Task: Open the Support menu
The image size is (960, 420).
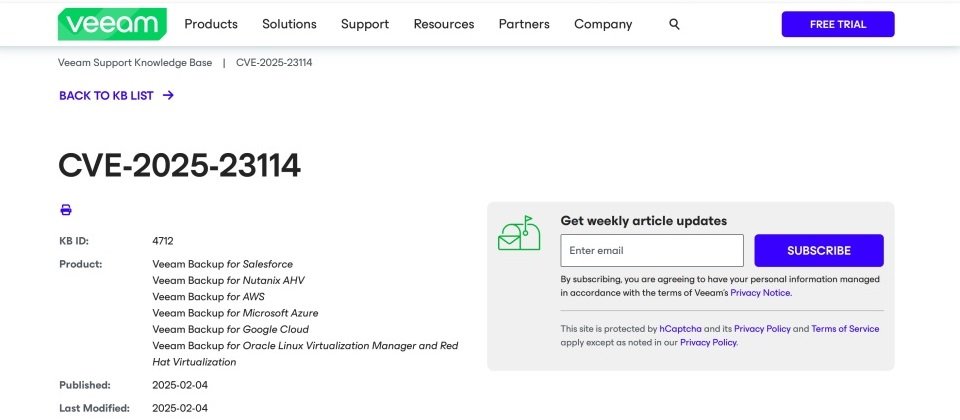Action: pyautogui.click(x=365, y=24)
